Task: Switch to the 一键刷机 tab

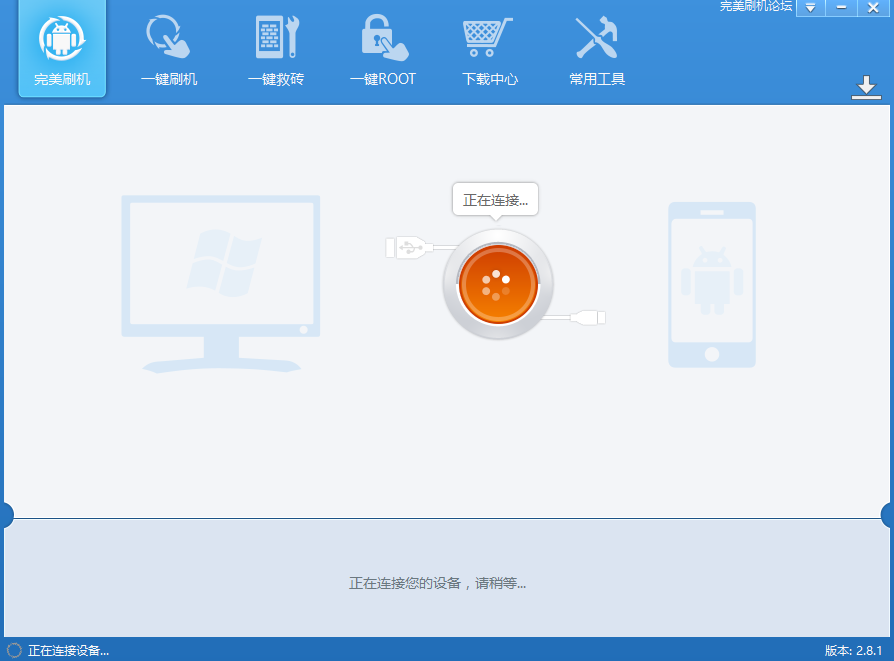Action: 169,50
